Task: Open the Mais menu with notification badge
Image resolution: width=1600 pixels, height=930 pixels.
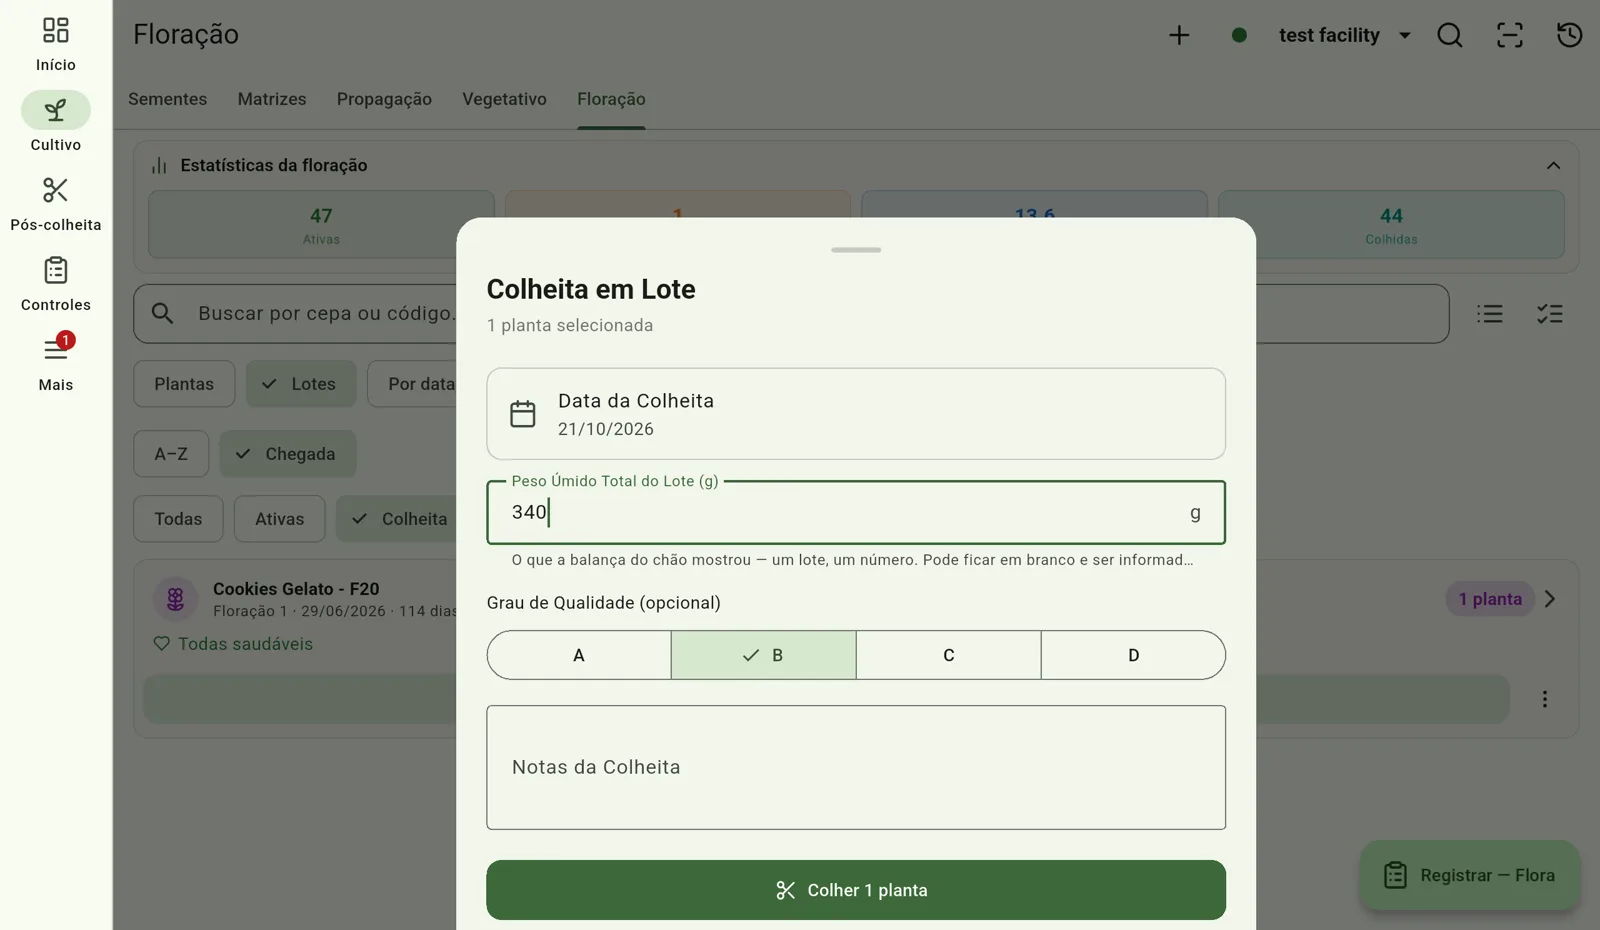Action: [x=56, y=349]
